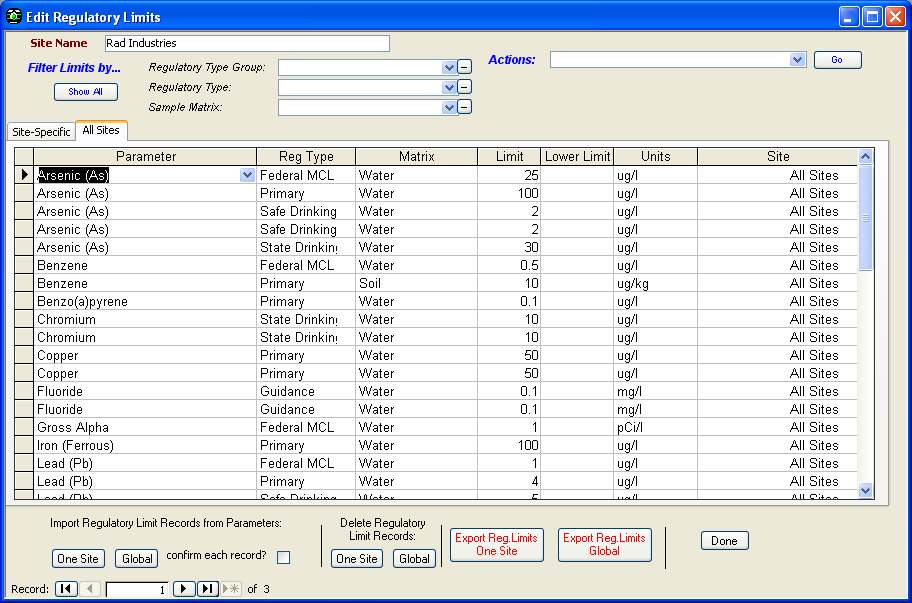Click Export Reg.Limits One Site button
Screen dimensions: 912x603
[497, 545]
